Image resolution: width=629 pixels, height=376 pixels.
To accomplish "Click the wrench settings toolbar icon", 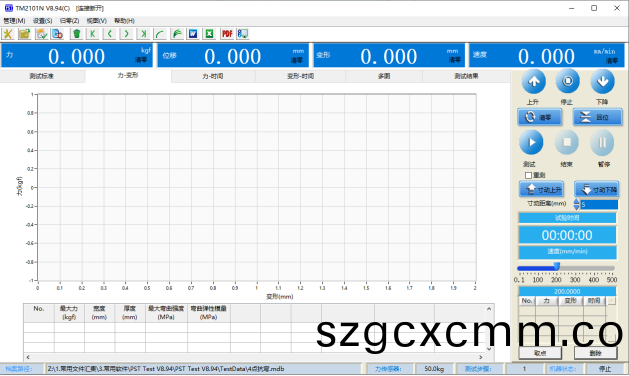I will point(8,34).
